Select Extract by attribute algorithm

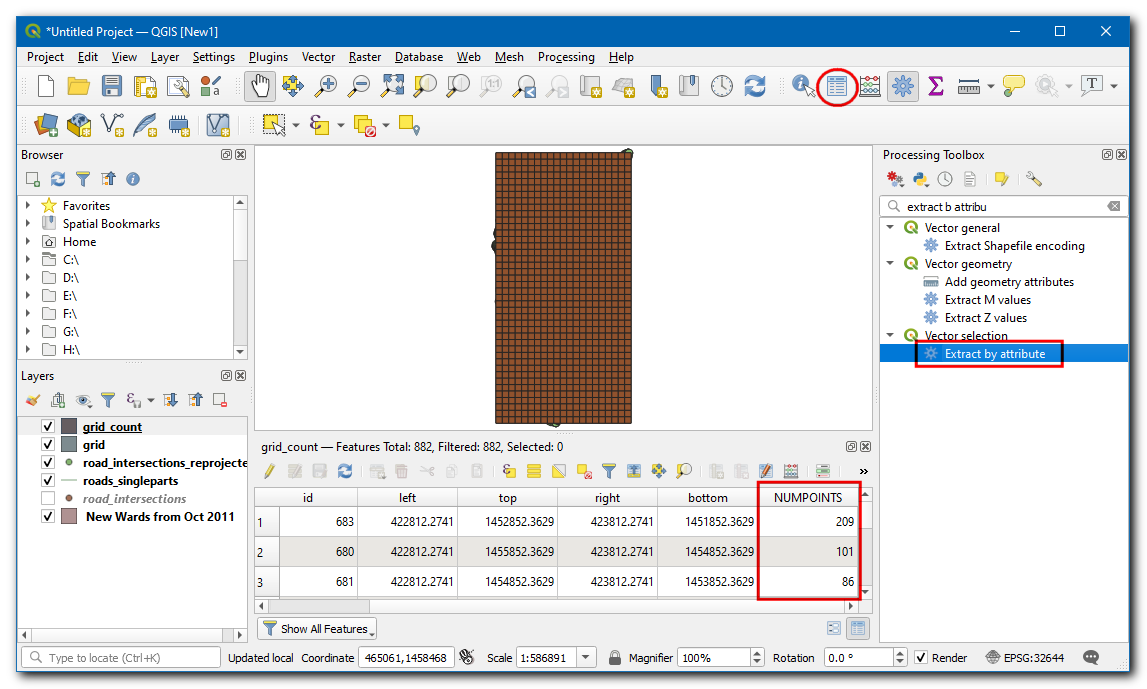[994, 354]
